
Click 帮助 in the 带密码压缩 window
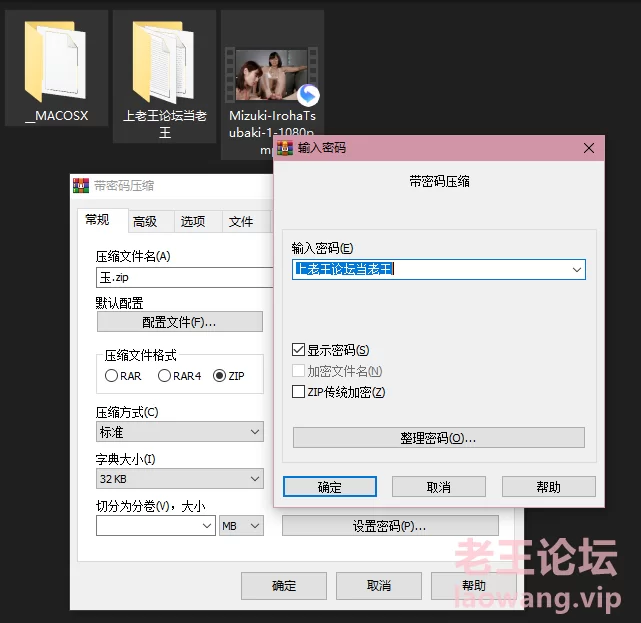coord(474,586)
